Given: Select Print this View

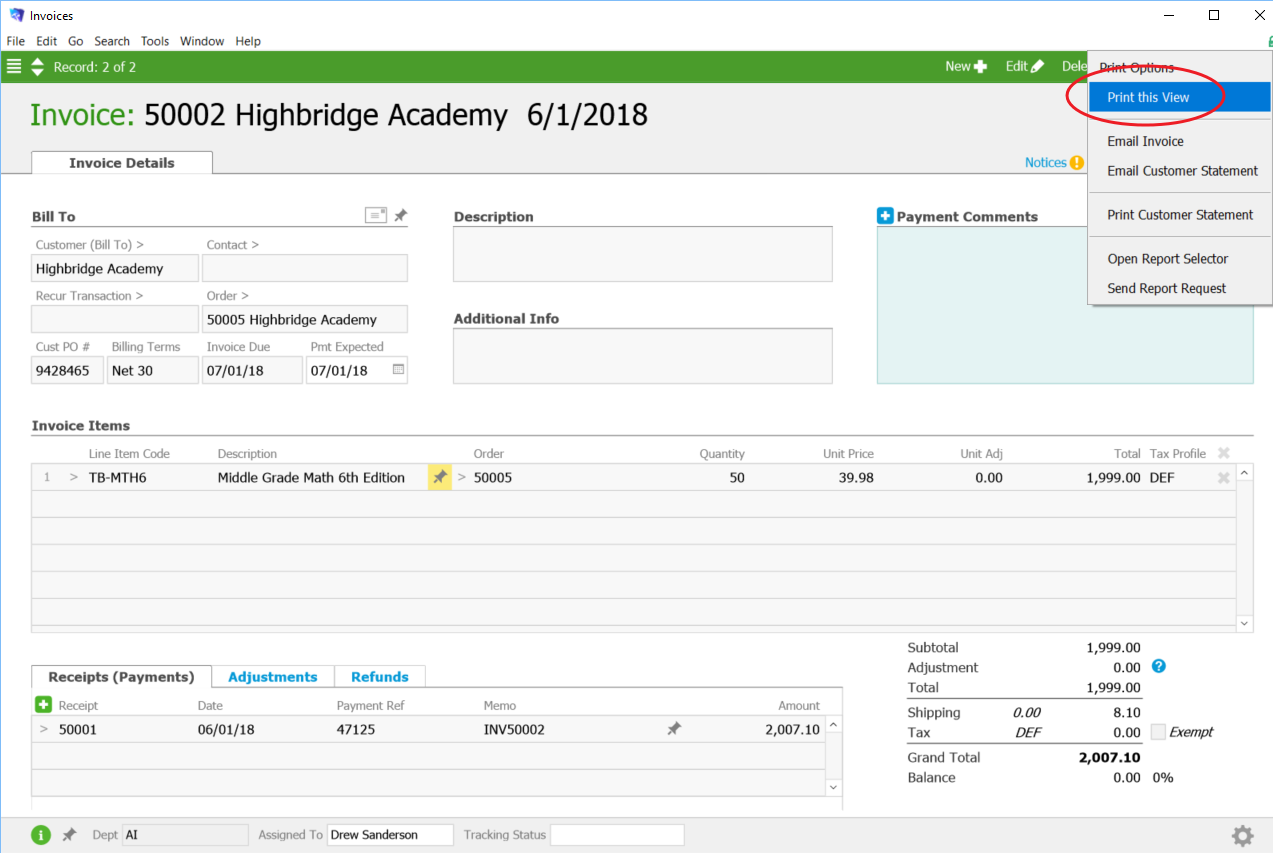Looking at the screenshot, I should pos(1179,97).
